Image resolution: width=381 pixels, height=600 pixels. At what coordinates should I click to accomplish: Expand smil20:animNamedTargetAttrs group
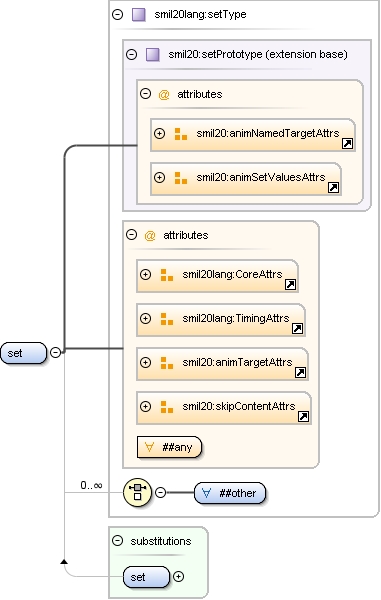point(160,134)
